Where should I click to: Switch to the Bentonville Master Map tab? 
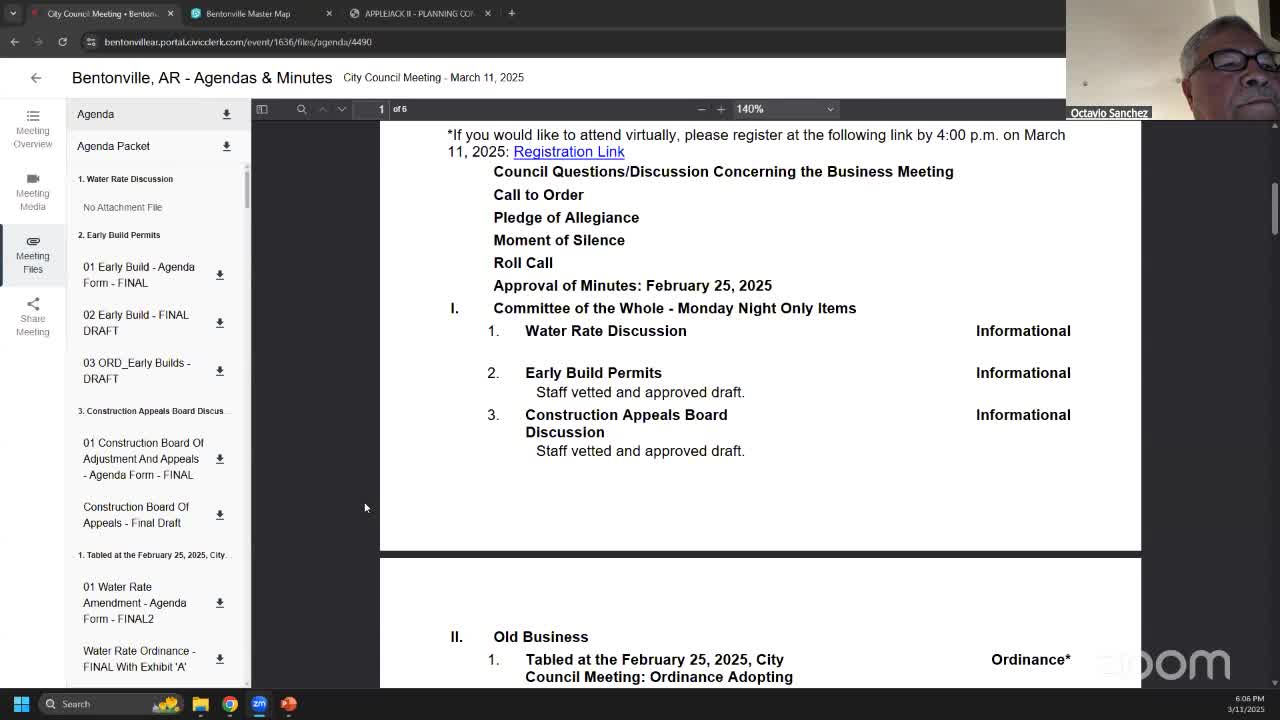pyautogui.click(x=248, y=14)
